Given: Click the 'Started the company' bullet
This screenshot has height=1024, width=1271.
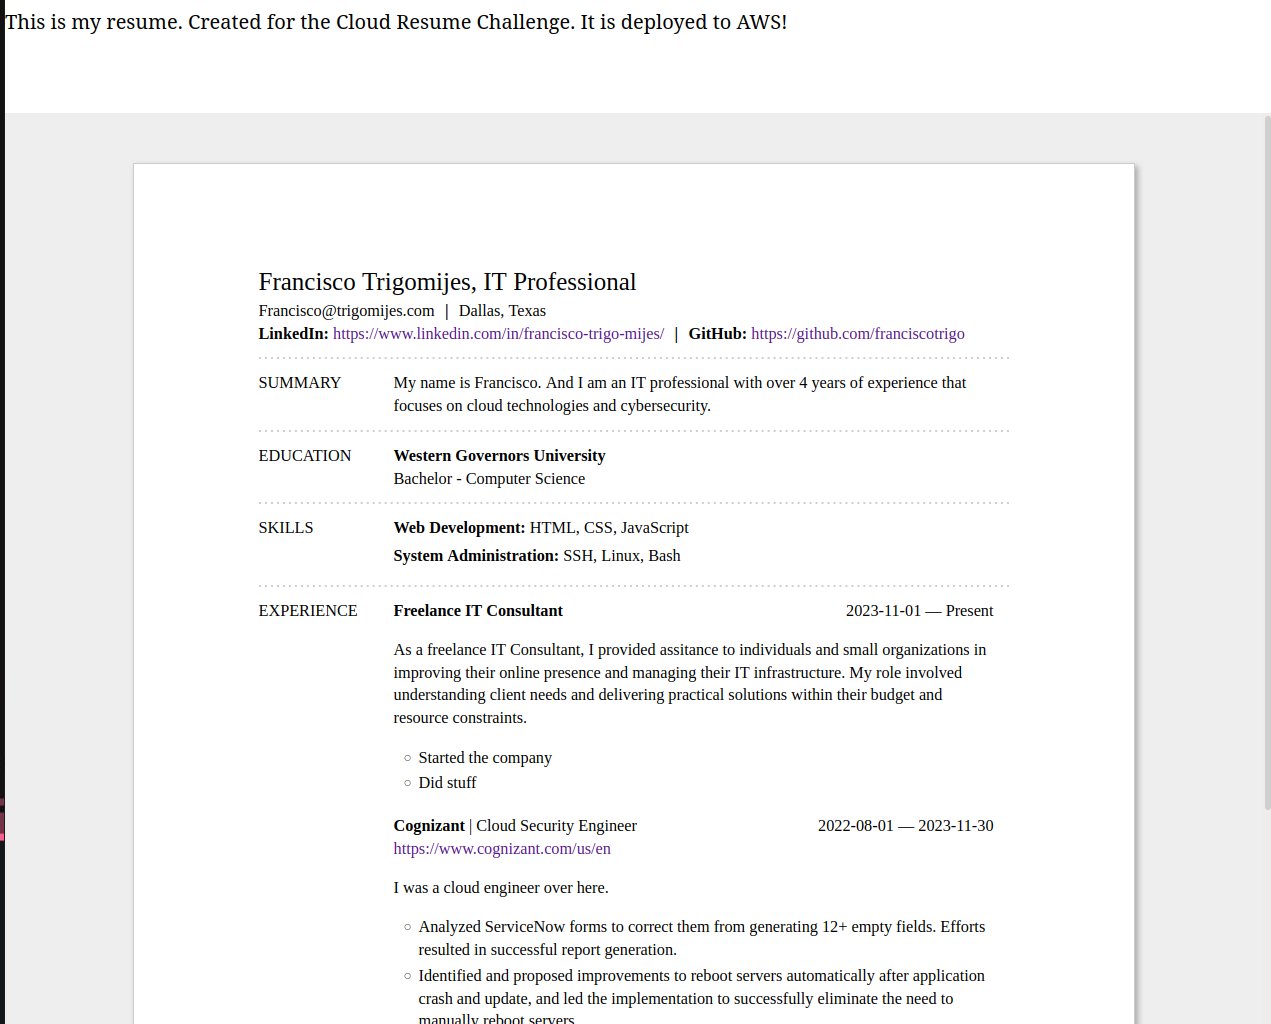Looking at the screenshot, I should click(x=485, y=758).
